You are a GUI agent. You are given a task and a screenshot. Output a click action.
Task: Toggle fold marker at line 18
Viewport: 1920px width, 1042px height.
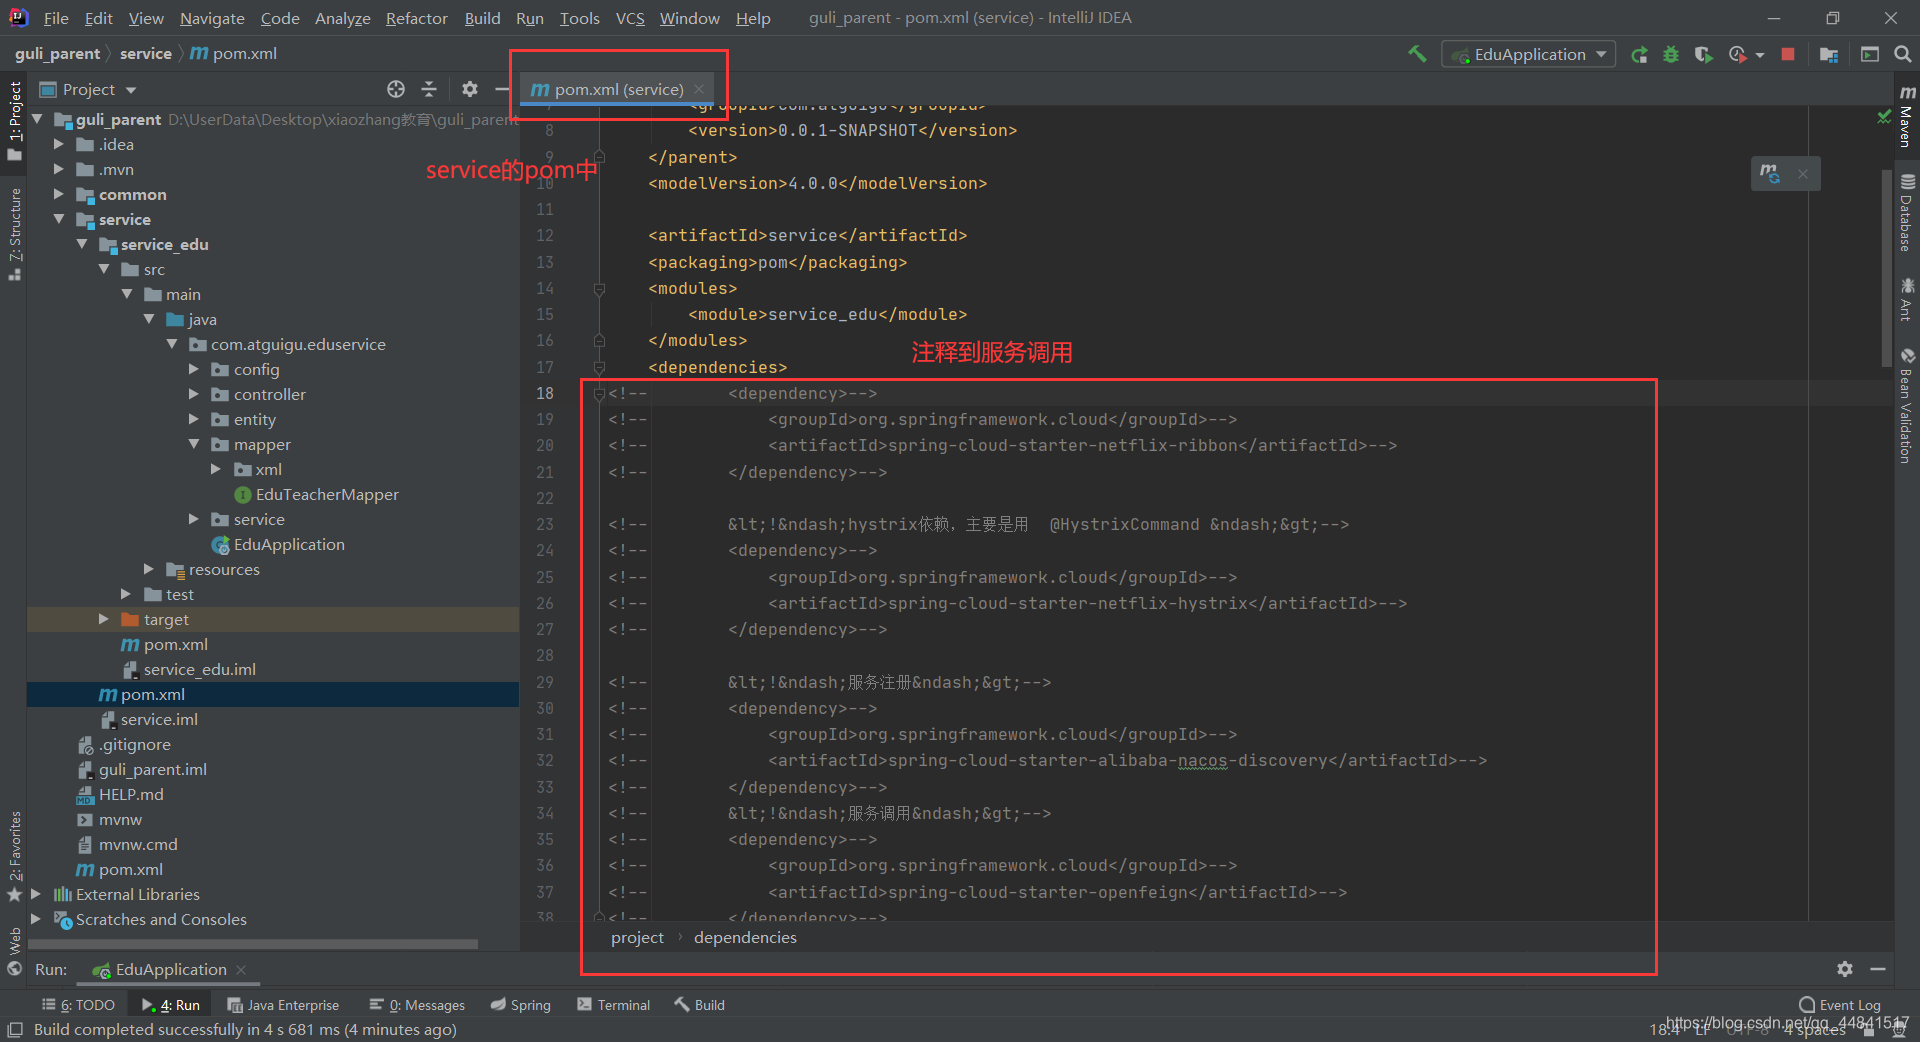pos(599,393)
